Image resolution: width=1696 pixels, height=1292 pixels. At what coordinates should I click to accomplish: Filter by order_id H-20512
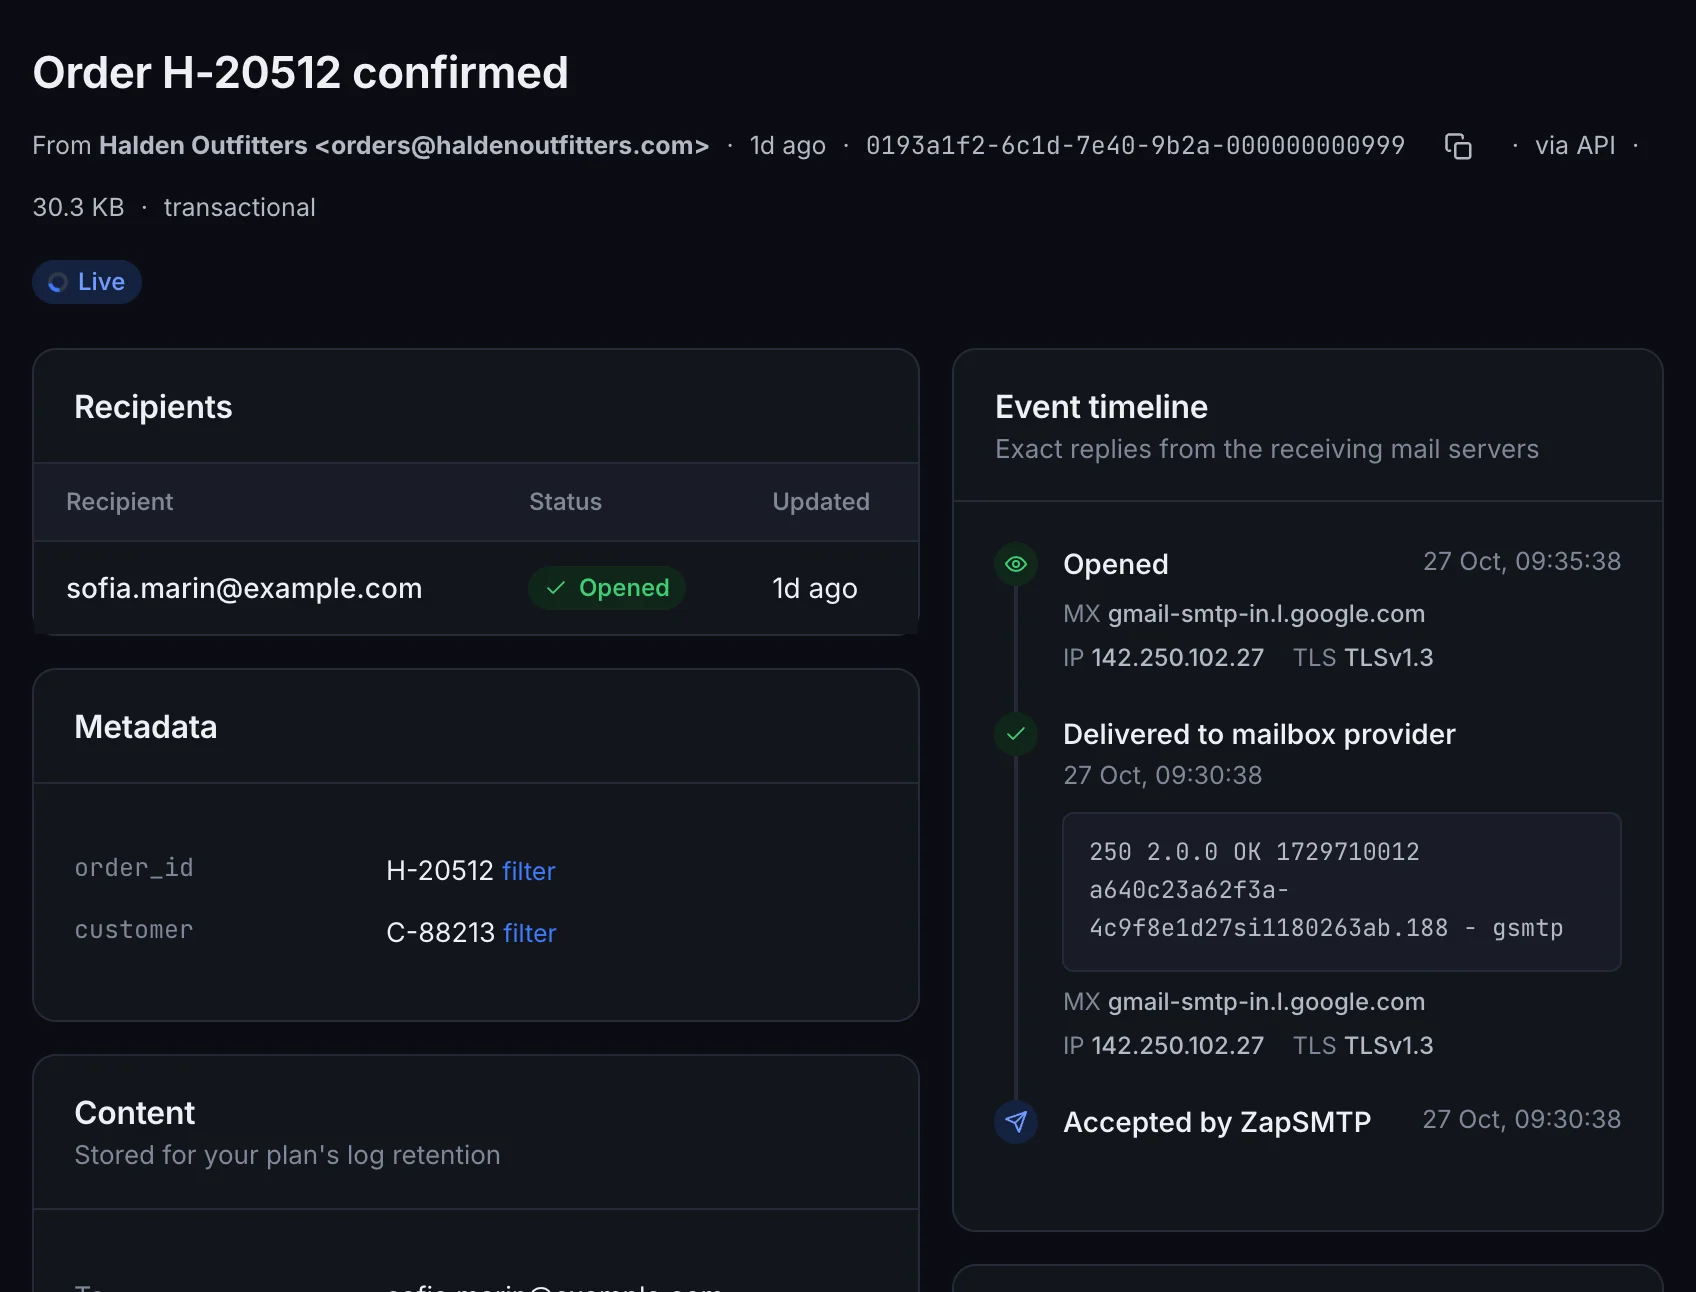click(528, 871)
